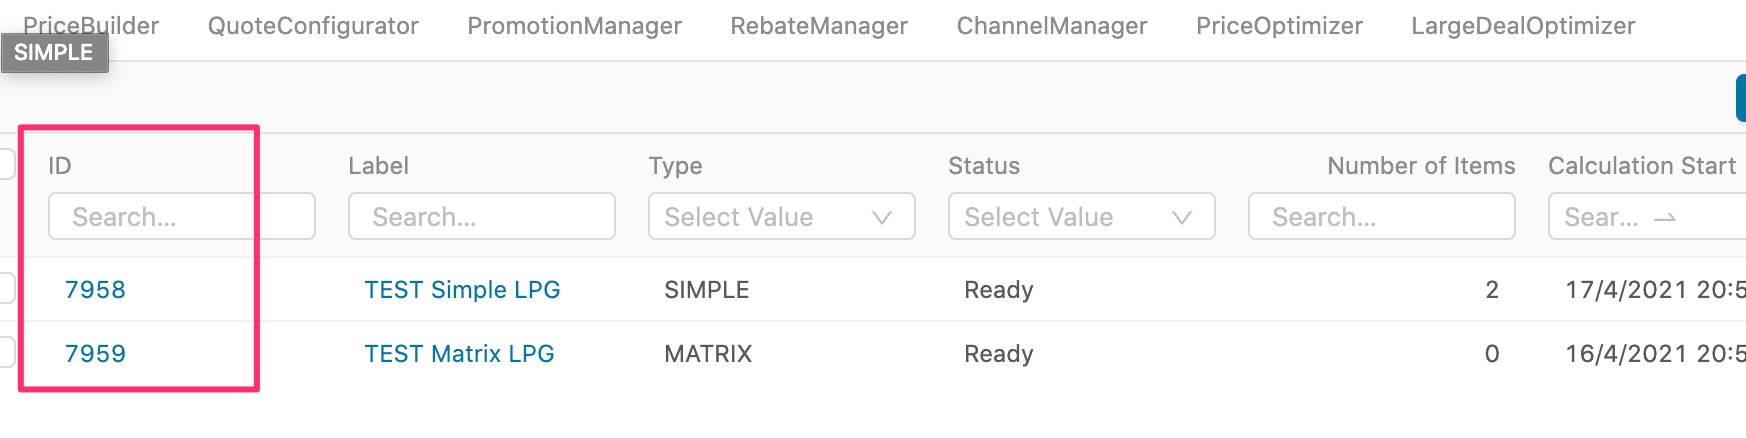Click the Label search field

[481, 217]
